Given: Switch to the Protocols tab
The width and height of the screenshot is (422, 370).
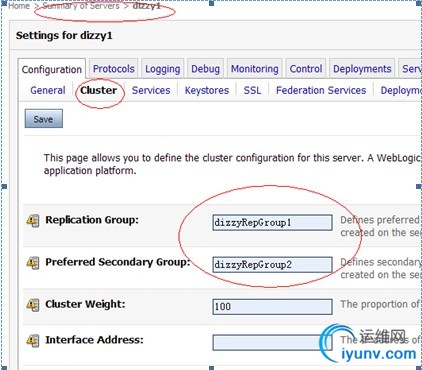Looking at the screenshot, I should coord(114,69).
